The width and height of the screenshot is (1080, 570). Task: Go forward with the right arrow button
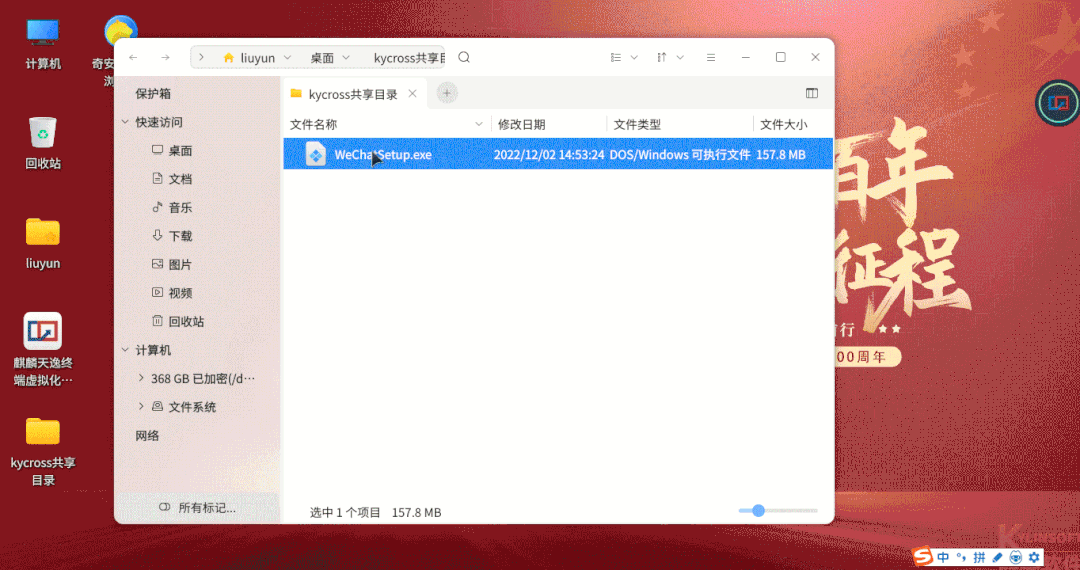click(x=165, y=57)
